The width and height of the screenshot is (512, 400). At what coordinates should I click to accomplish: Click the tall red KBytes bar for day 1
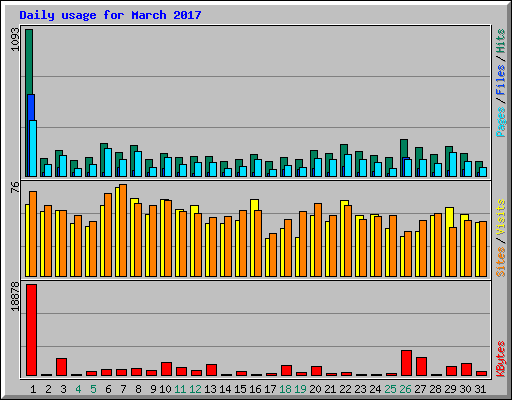(32, 330)
